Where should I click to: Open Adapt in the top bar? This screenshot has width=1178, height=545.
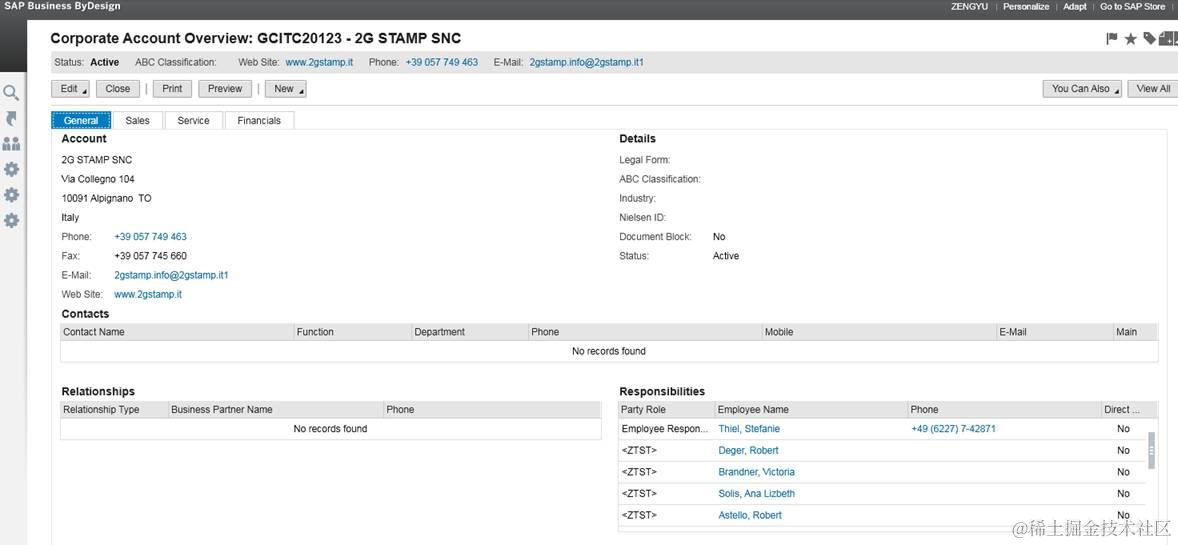pyautogui.click(x=1074, y=6)
